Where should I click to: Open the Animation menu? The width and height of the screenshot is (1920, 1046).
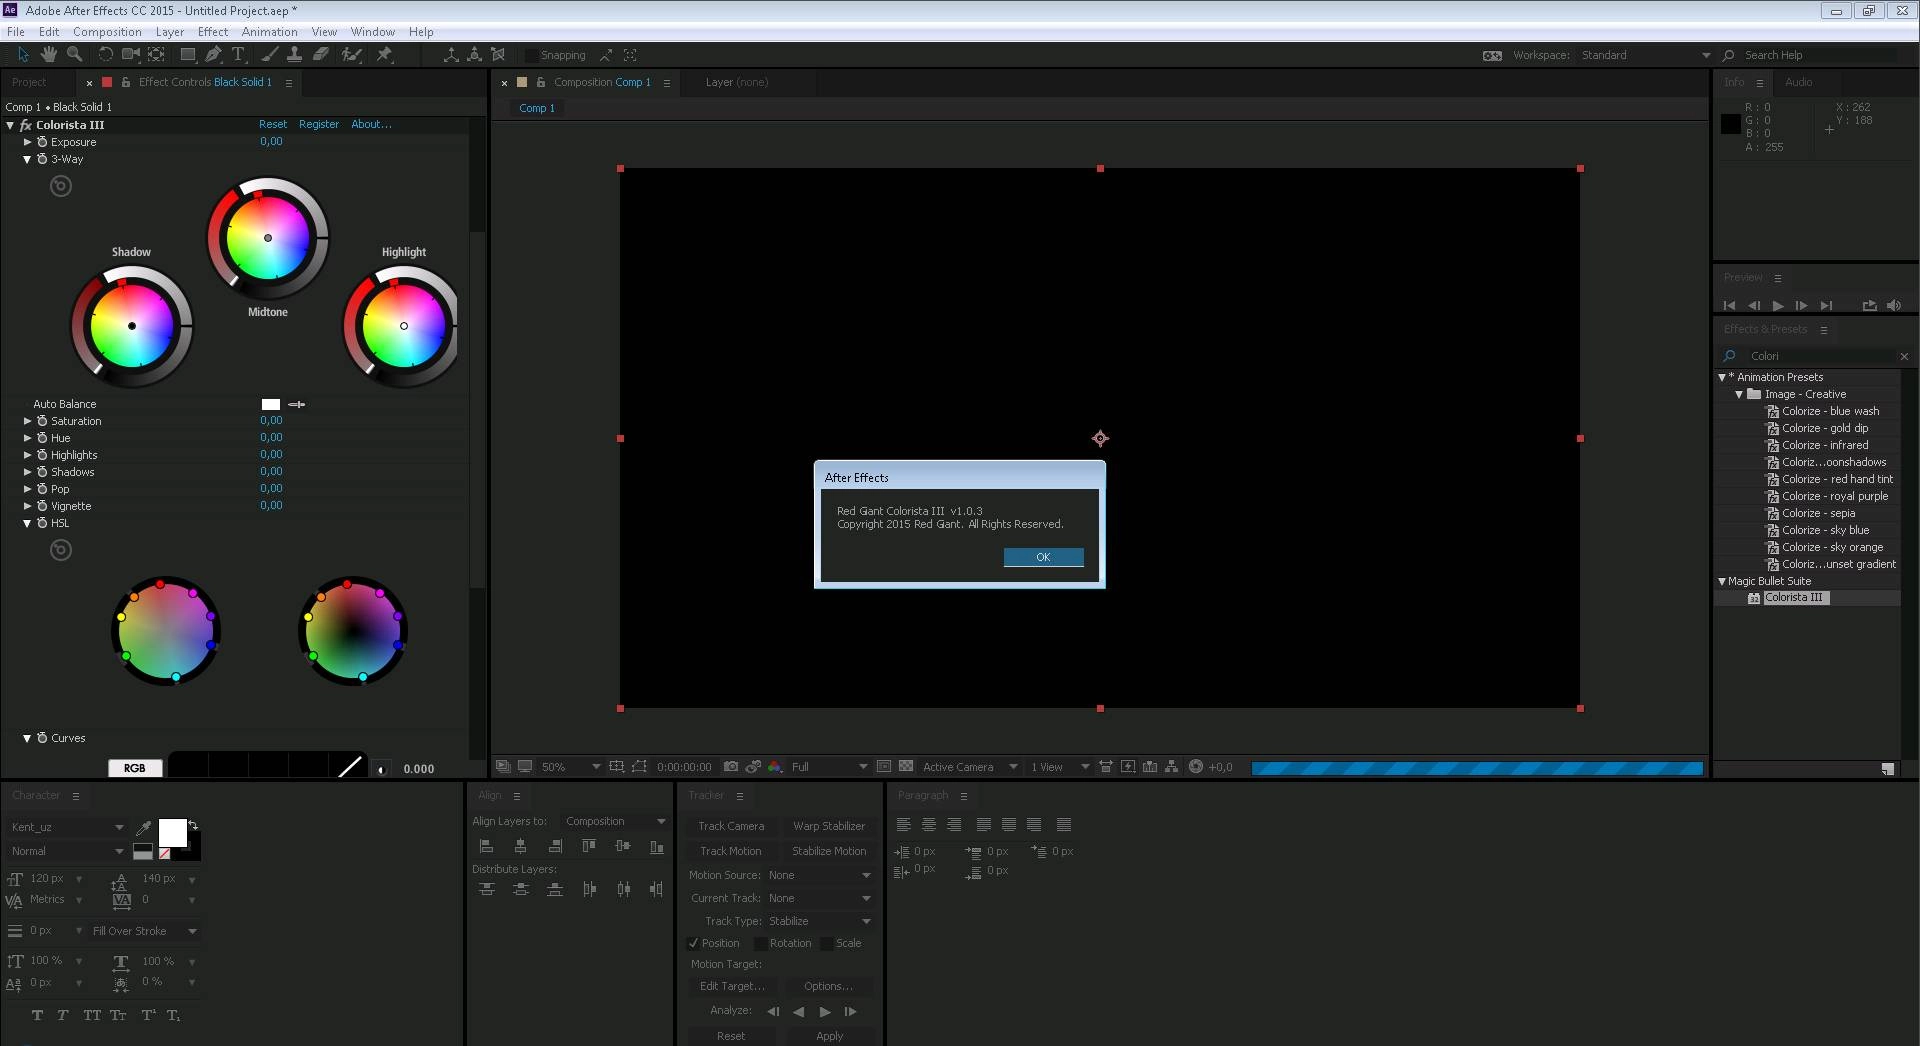click(x=269, y=31)
